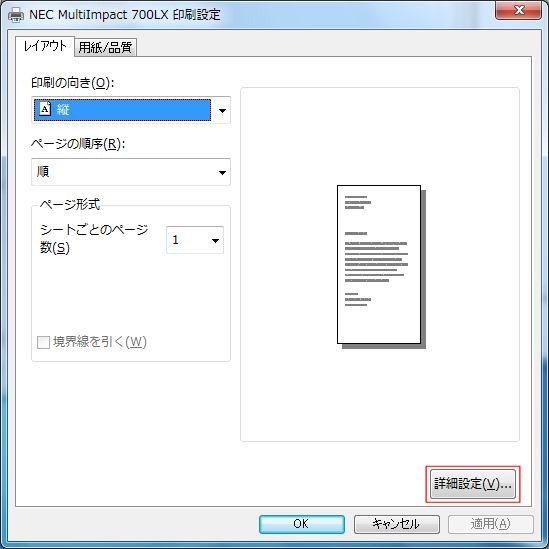Click the 境界線を引く(W) label text

pos(100,342)
